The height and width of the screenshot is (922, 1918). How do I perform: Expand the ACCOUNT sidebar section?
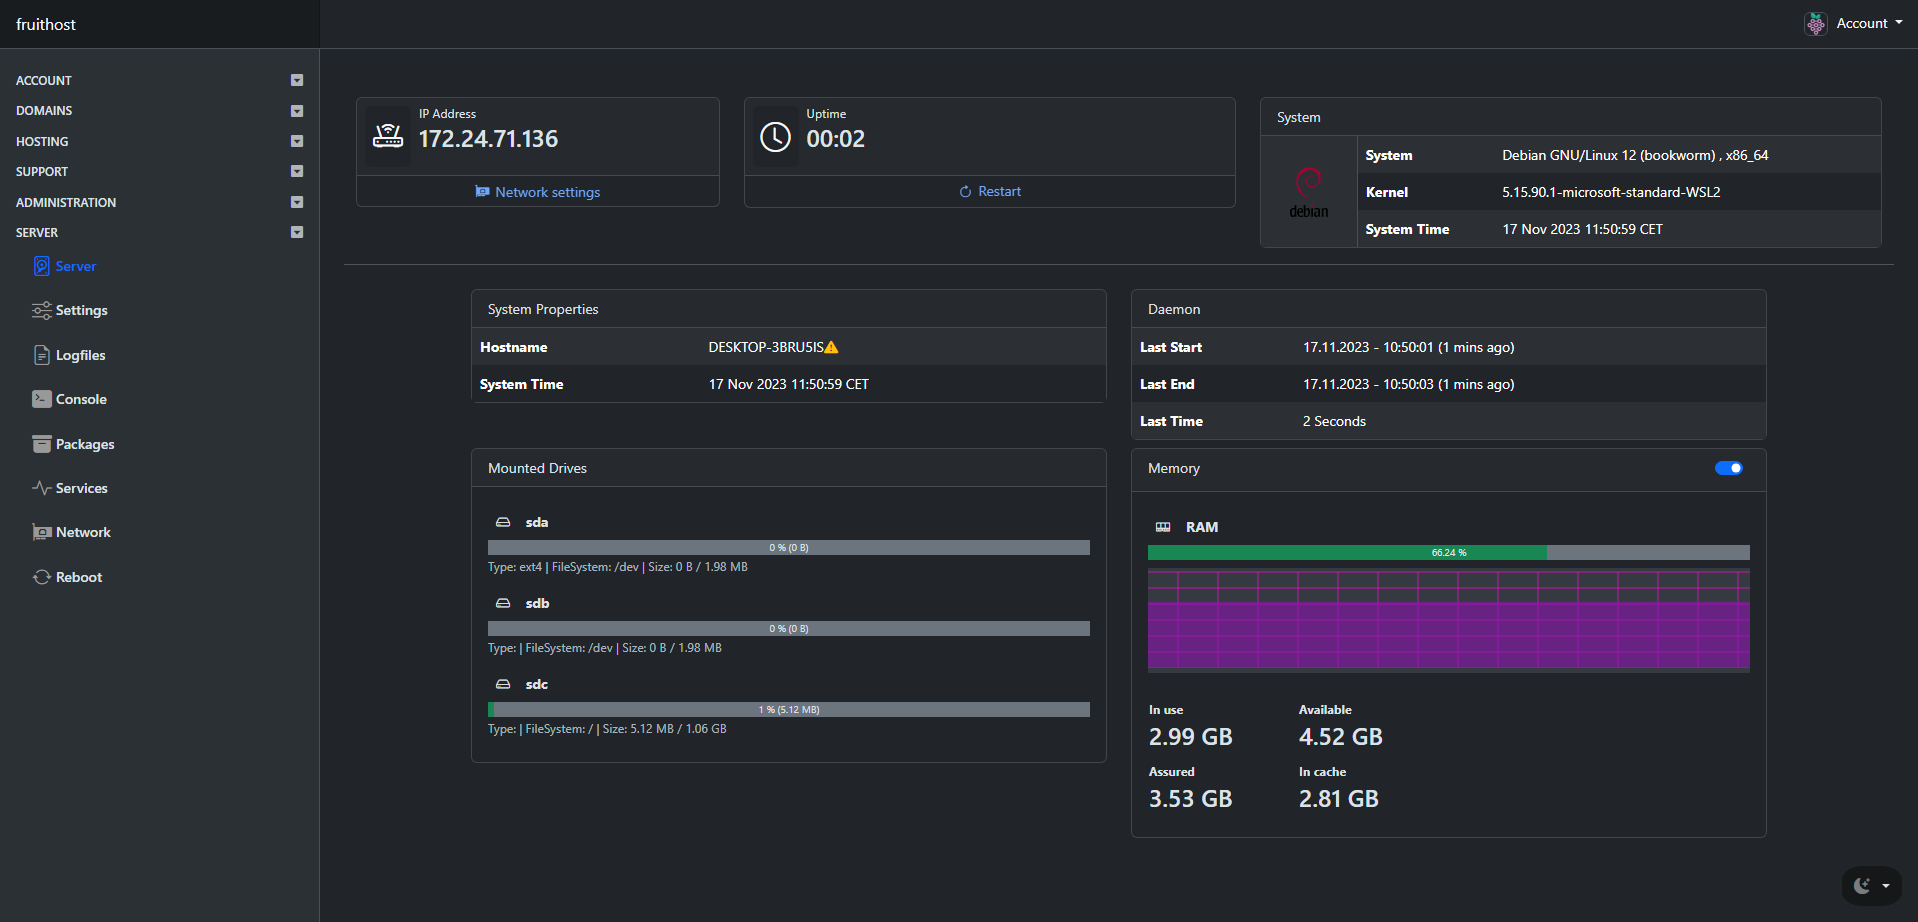click(297, 80)
